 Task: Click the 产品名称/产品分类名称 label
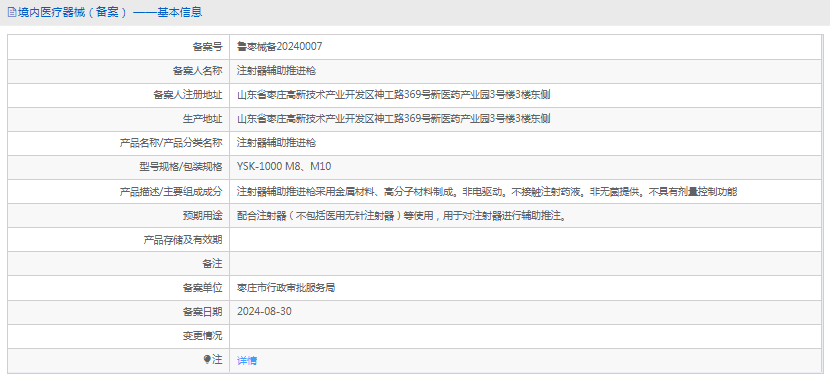pyautogui.click(x=172, y=142)
